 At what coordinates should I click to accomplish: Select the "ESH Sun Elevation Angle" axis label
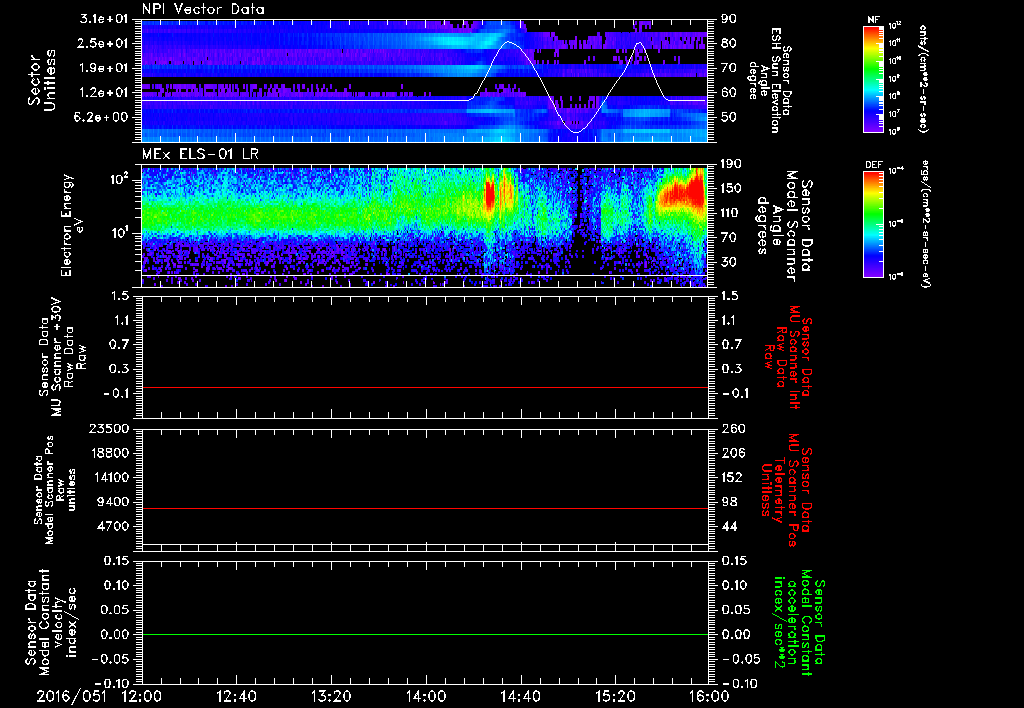point(769,80)
